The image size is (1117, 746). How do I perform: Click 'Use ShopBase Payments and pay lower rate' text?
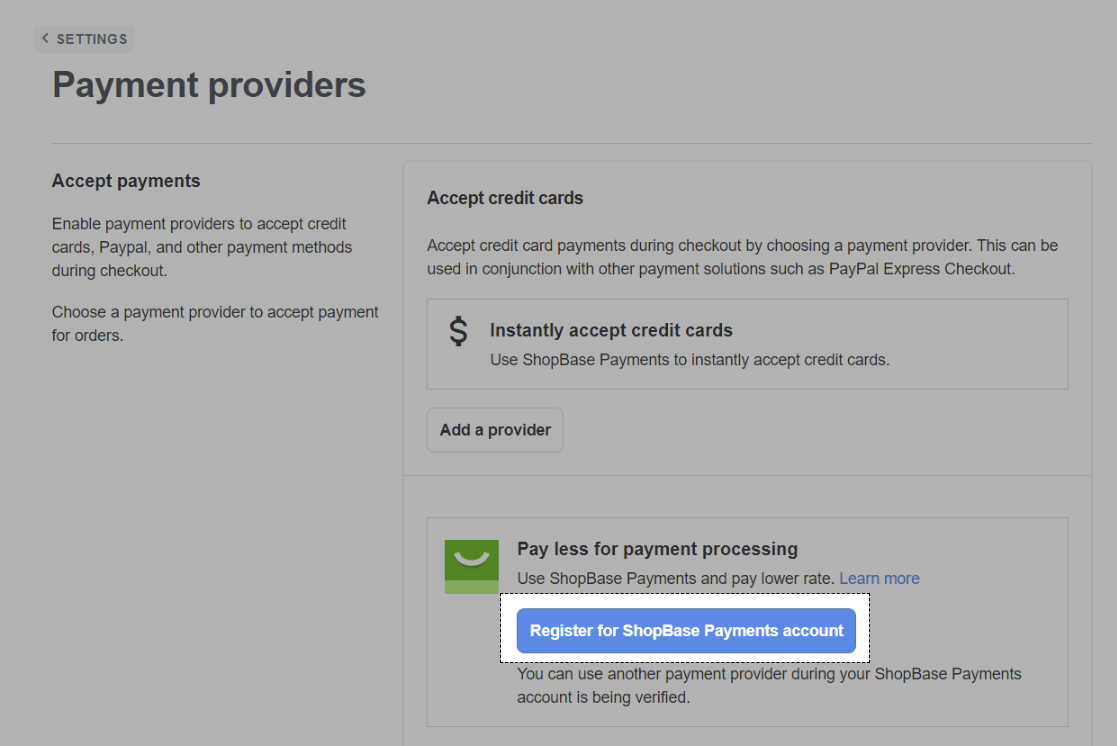(676, 578)
